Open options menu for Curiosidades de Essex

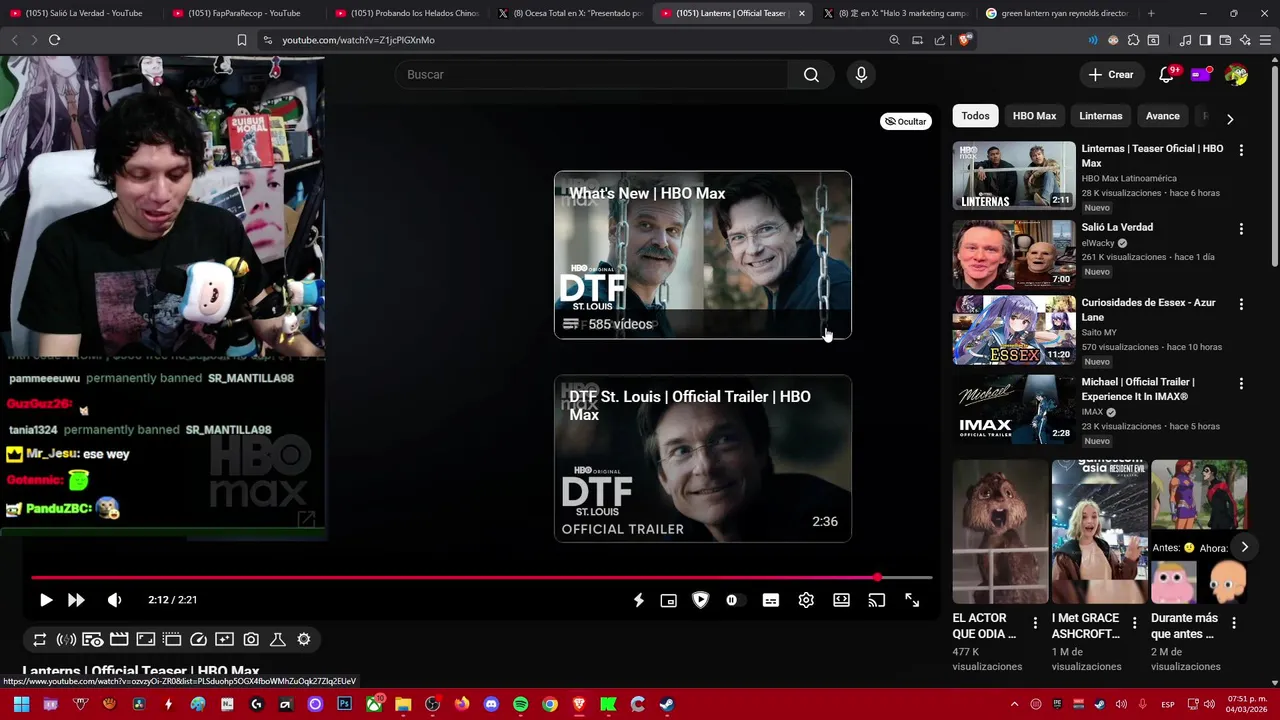(1241, 304)
